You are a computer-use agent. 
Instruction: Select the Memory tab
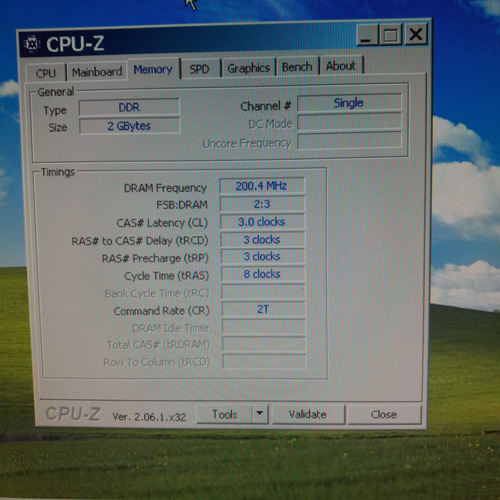[x=153, y=69]
